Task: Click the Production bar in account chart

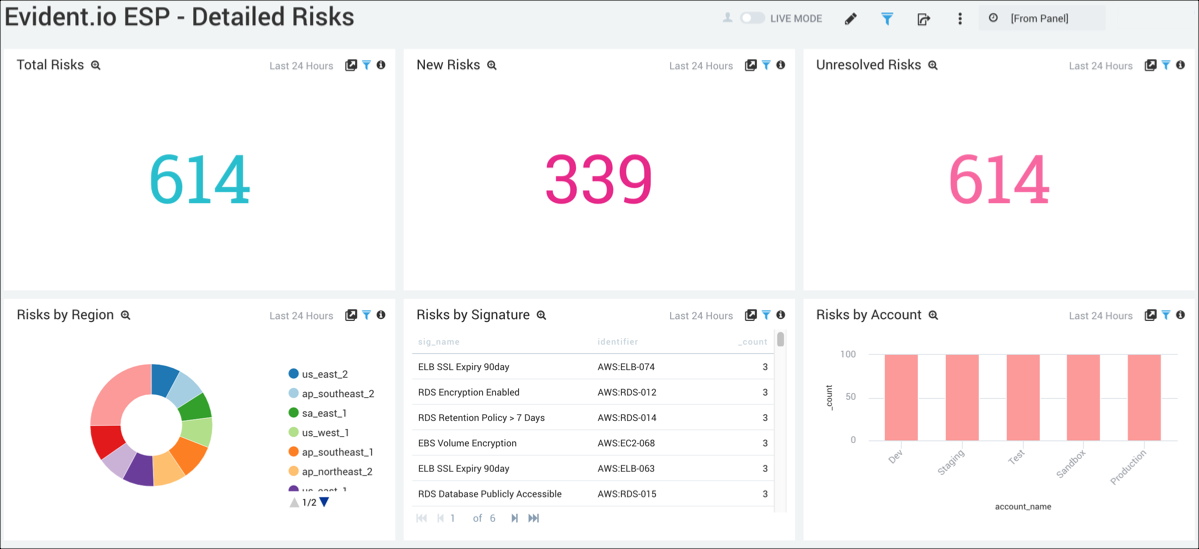Action: [1144, 397]
